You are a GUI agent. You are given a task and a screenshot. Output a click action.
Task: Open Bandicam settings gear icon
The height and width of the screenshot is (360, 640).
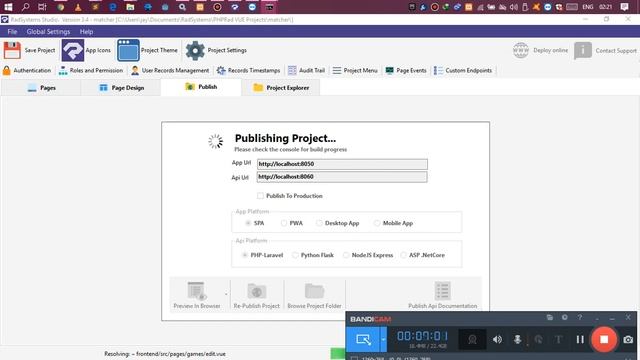click(x=564, y=318)
